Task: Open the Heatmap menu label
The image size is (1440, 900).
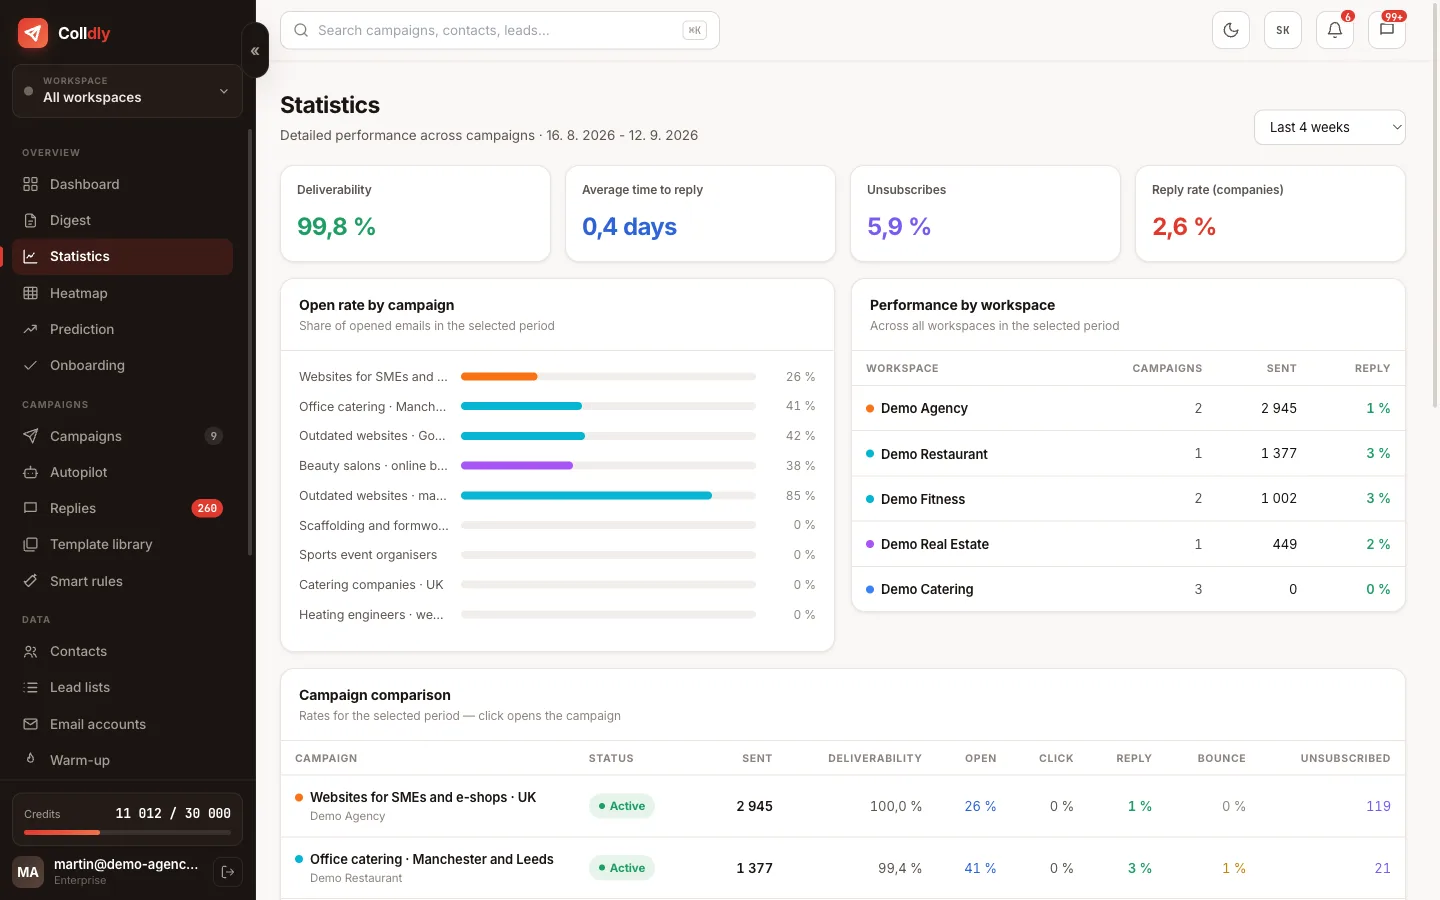Action: click(79, 293)
